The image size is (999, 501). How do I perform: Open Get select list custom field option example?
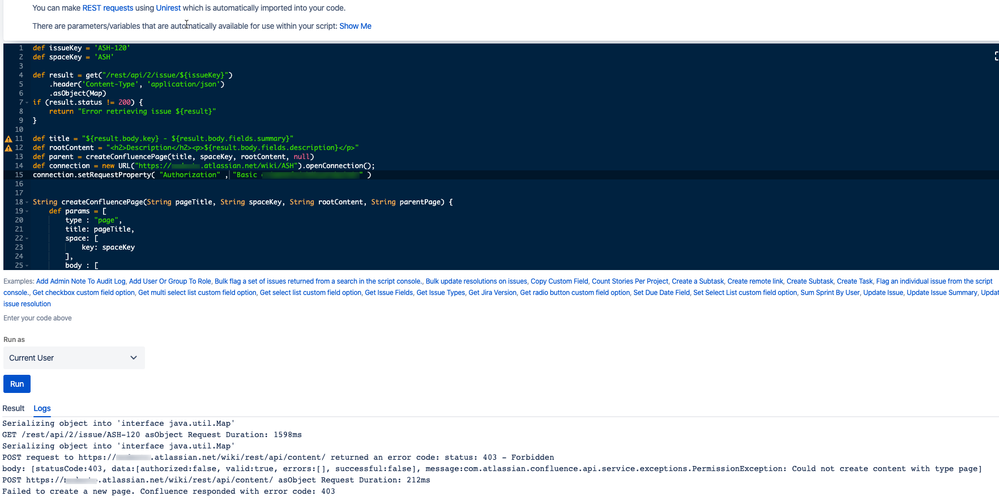coord(310,293)
